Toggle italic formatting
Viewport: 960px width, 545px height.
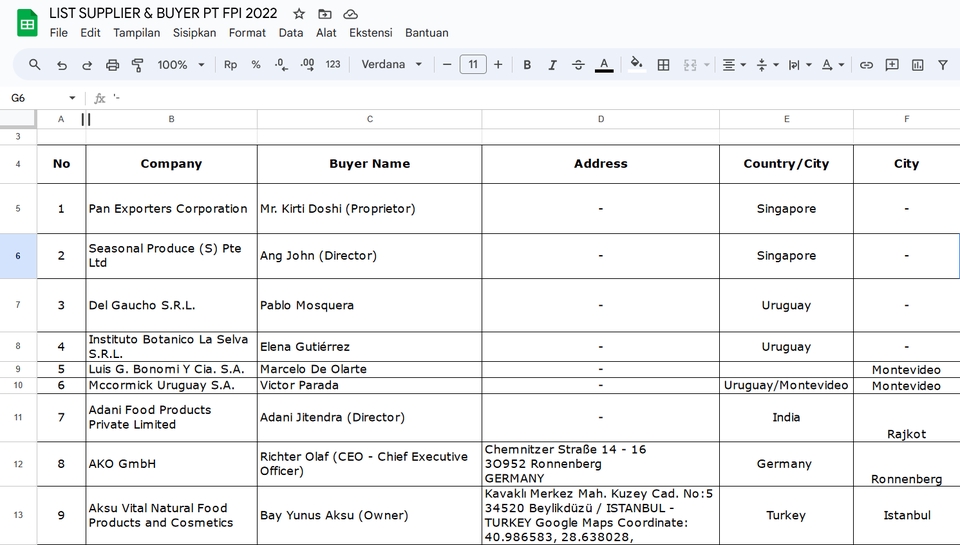553,64
